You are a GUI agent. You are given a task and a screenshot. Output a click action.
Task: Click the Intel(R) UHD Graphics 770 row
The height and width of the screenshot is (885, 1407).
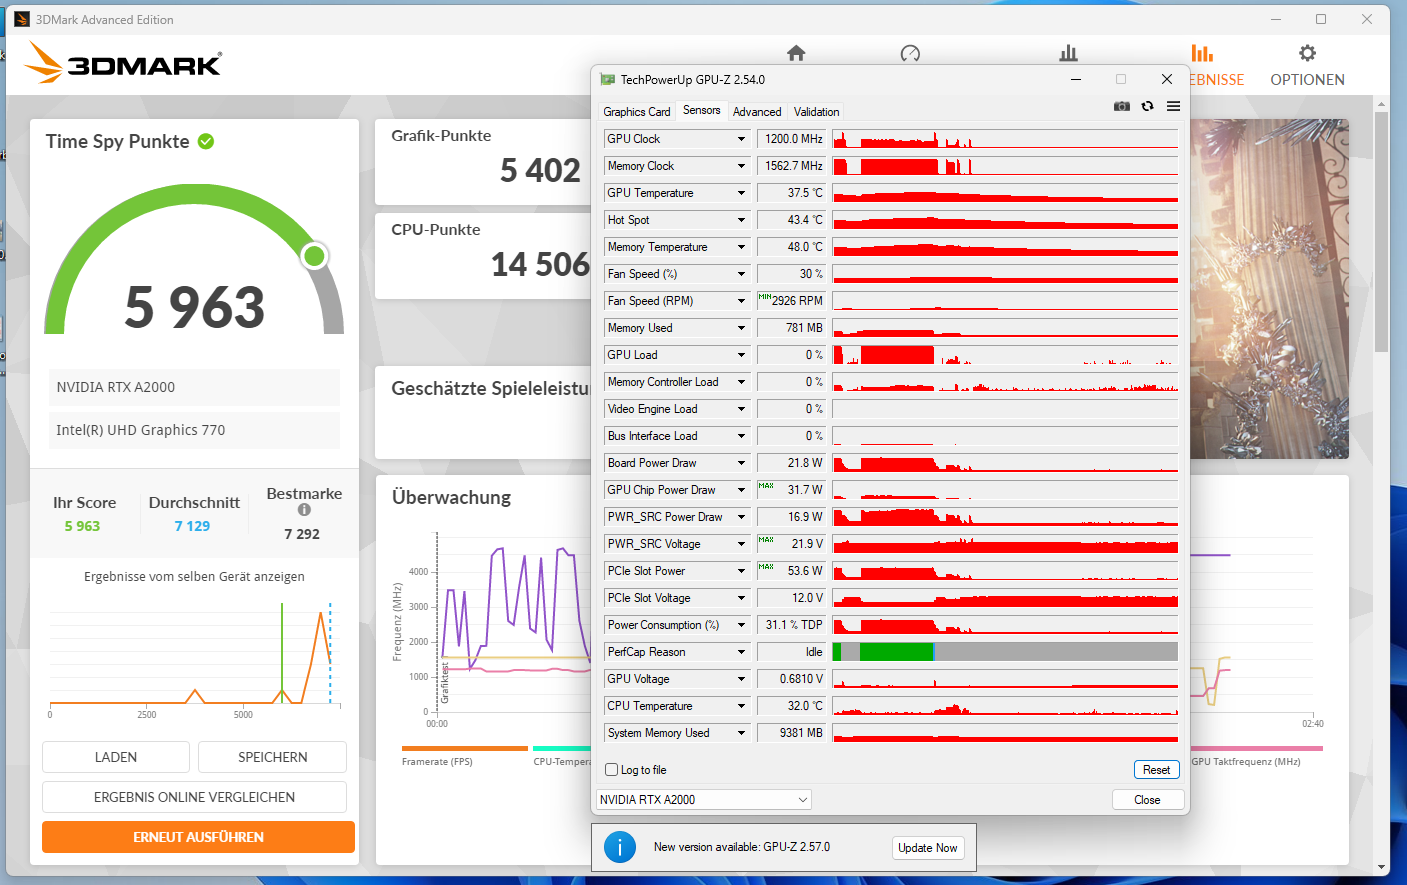coord(194,430)
